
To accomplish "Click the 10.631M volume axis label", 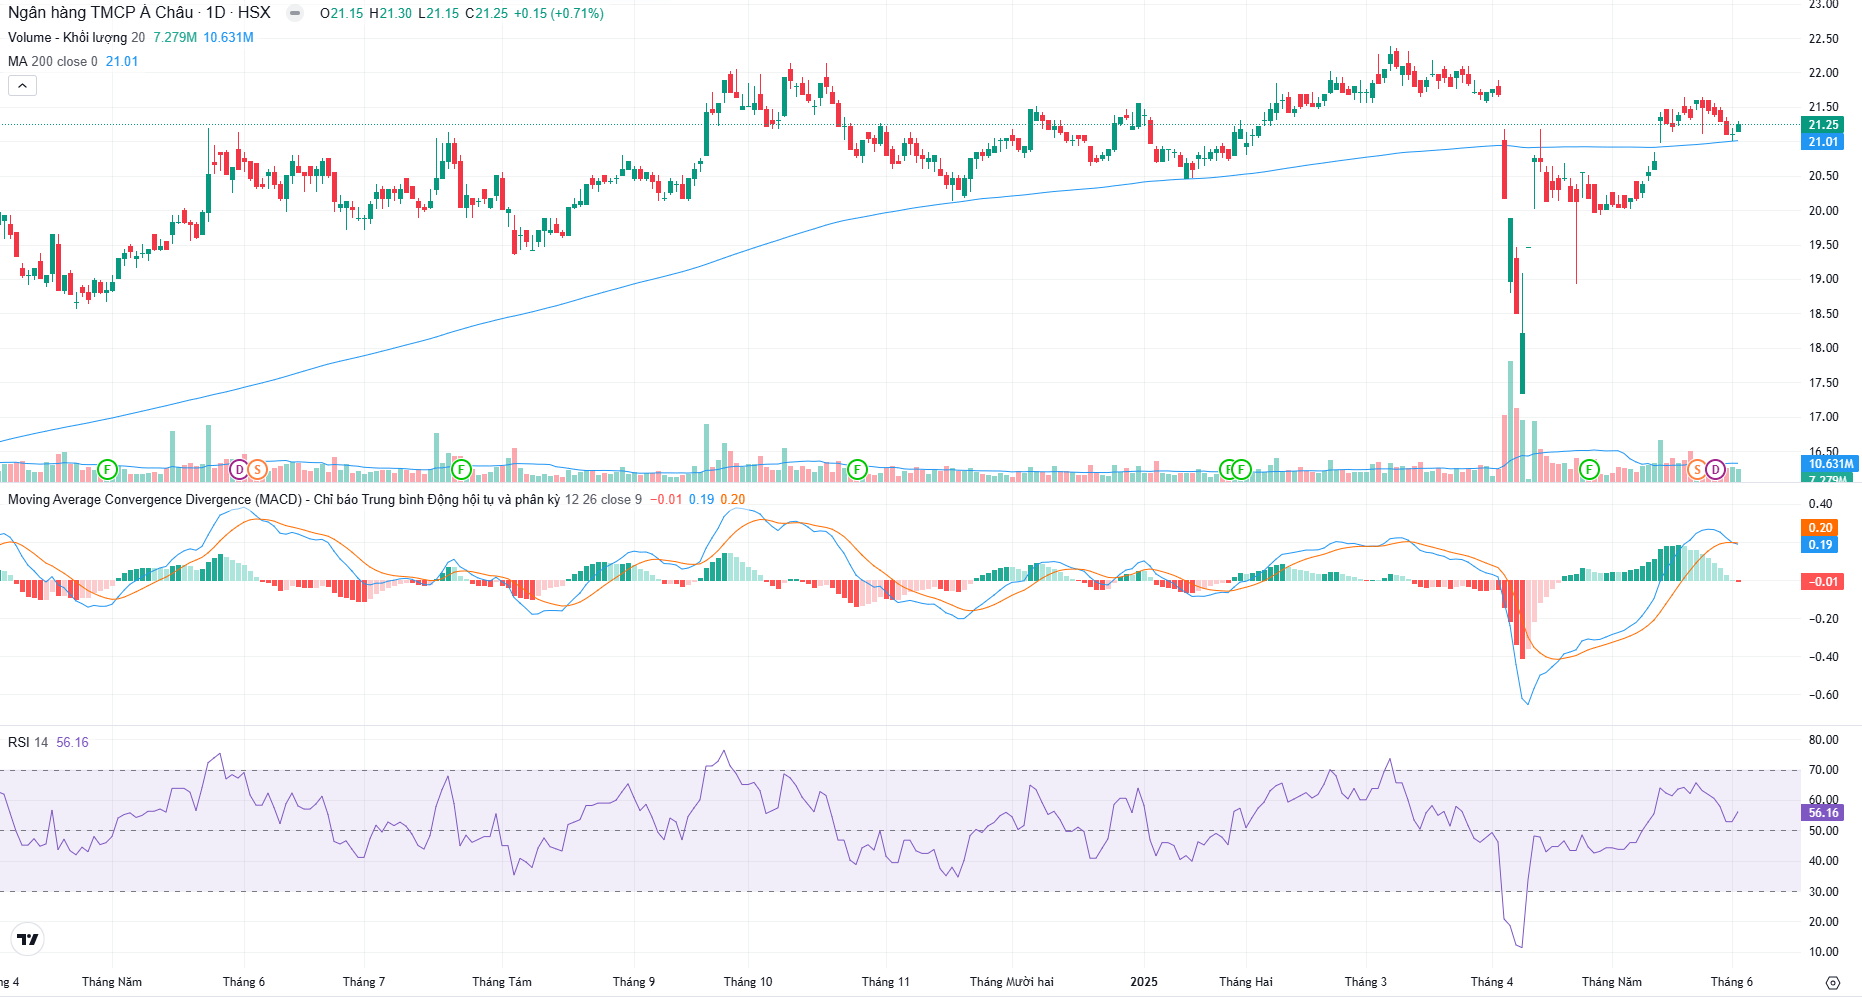I will pos(1830,464).
